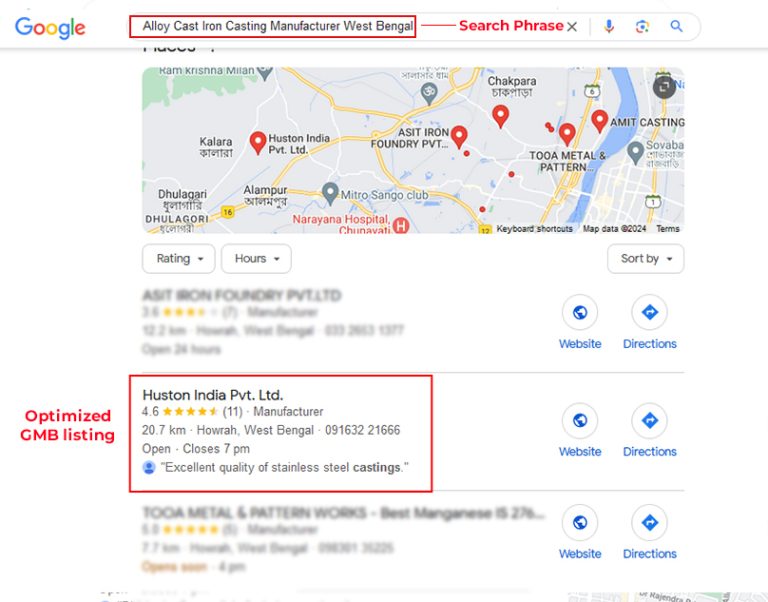This screenshot has height=602, width=768.
Task: Open the Huston India Pvt. Ltd. listing title
Action: pyautogui.click(x=213, y=395)
